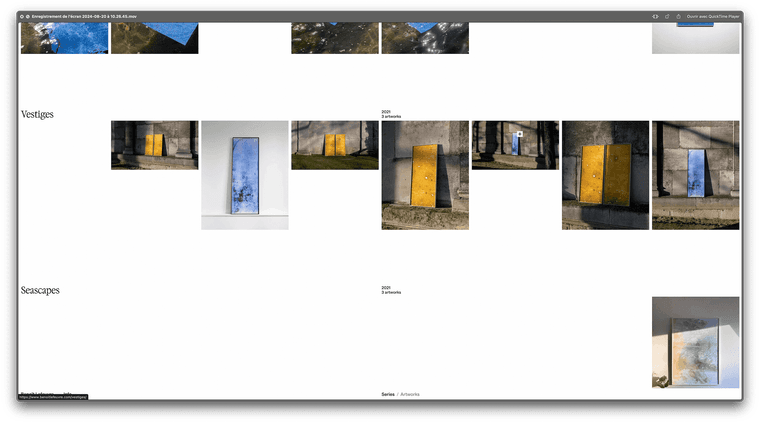
Task: Switch to the Artworks view tab
Action: pos(410,394)
